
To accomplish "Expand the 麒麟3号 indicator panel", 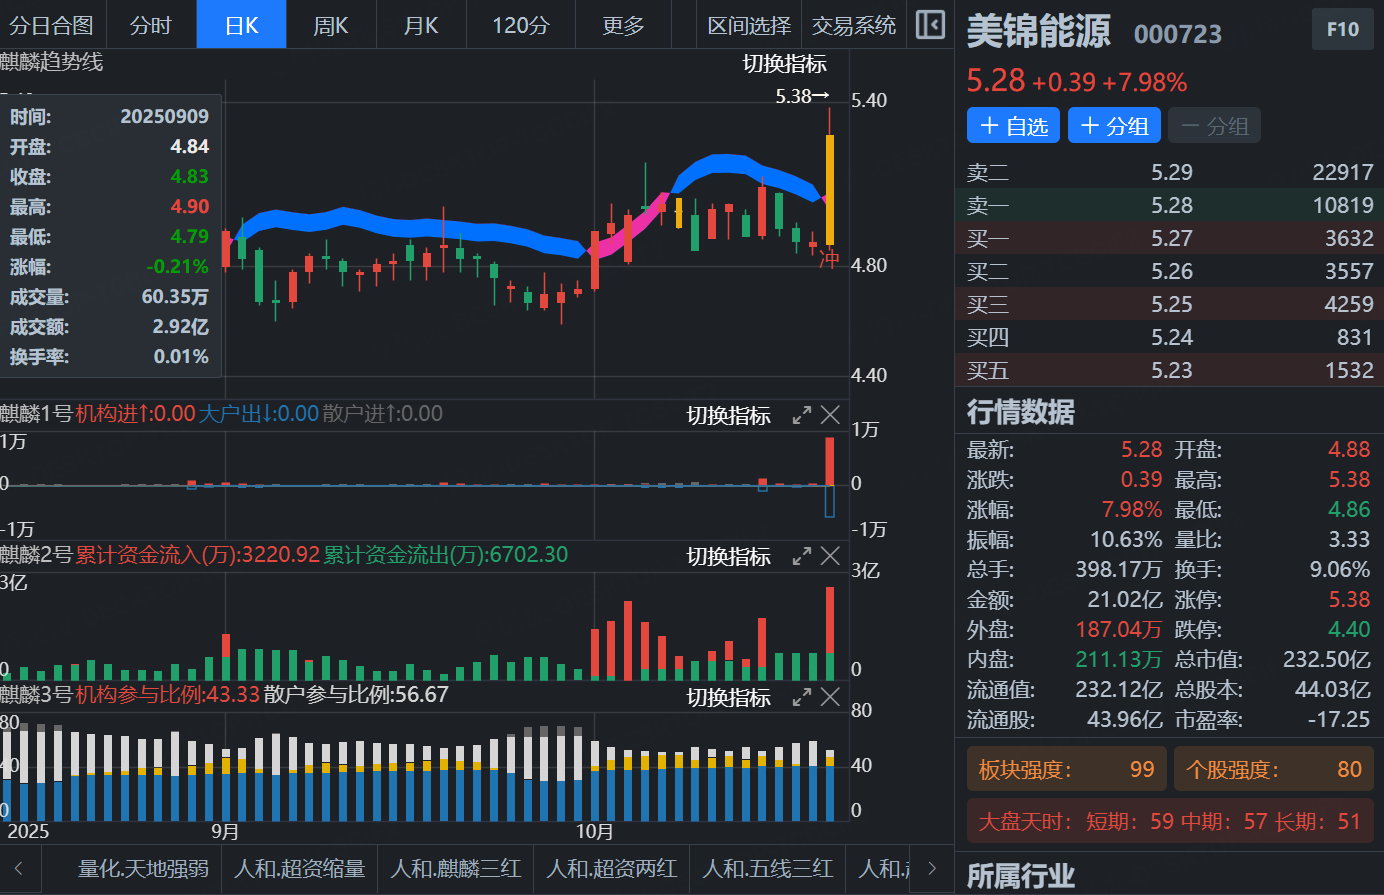I will coord(801,697).
